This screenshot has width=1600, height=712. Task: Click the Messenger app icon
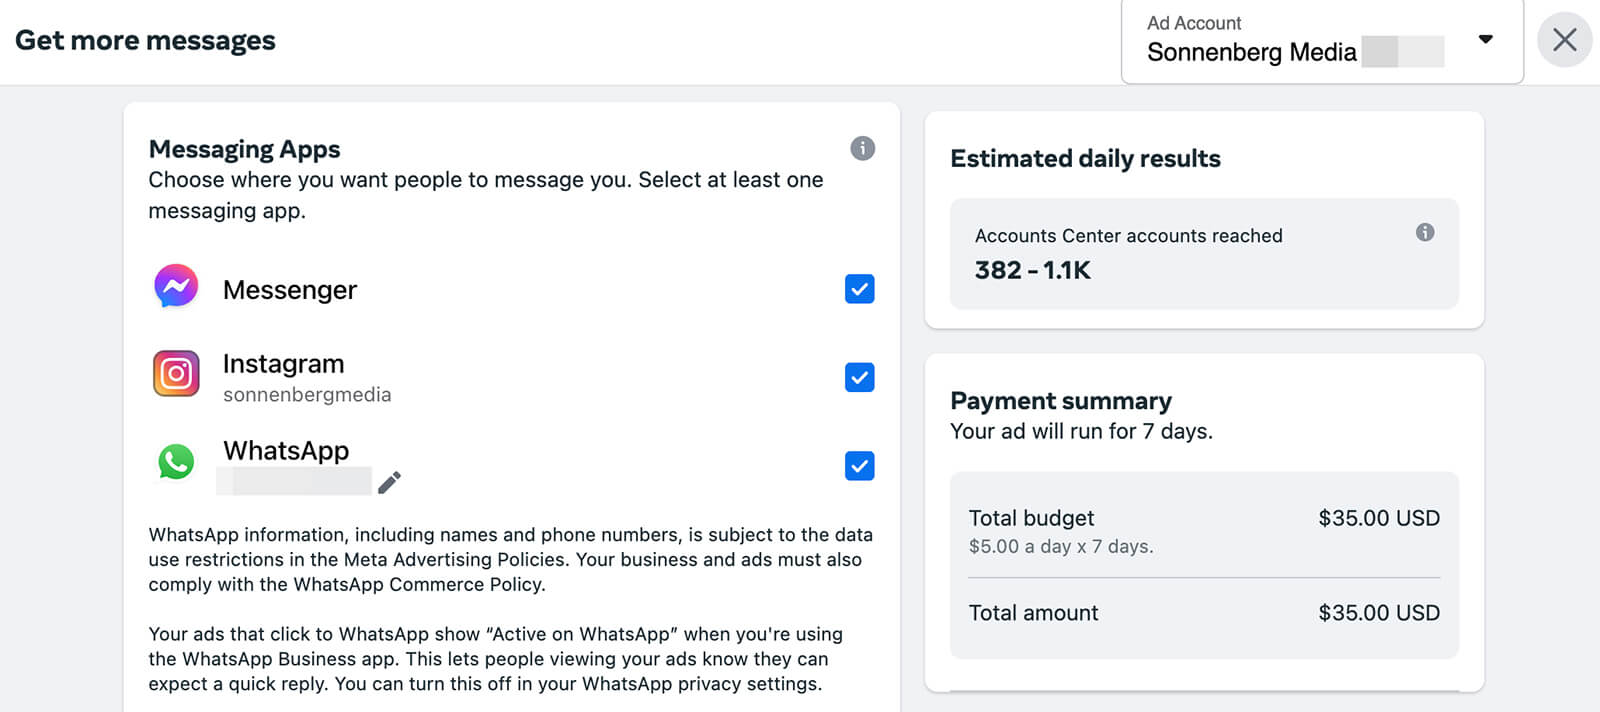tap(176, 287)
